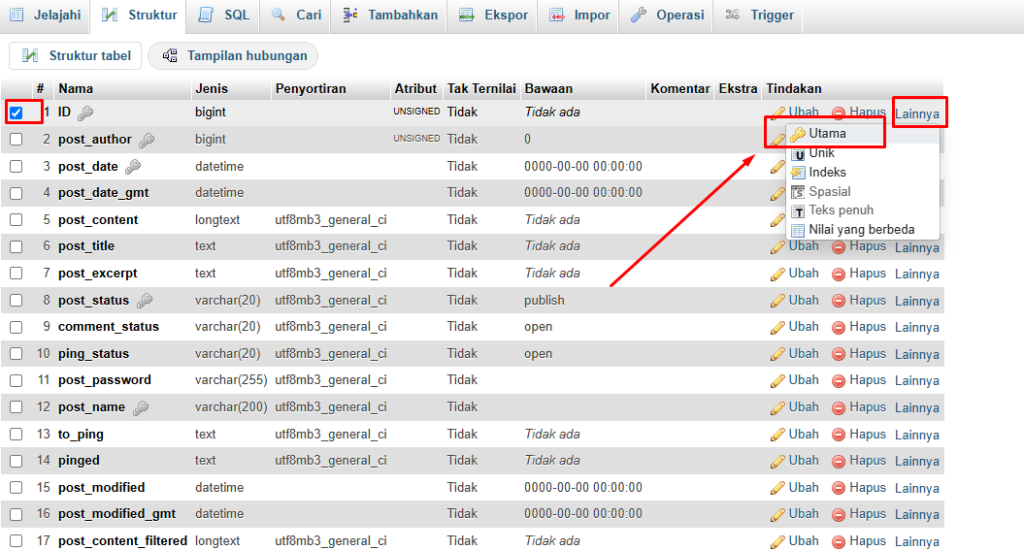Switch to the SQL tab
The image size is (1024, 550).
223,15
